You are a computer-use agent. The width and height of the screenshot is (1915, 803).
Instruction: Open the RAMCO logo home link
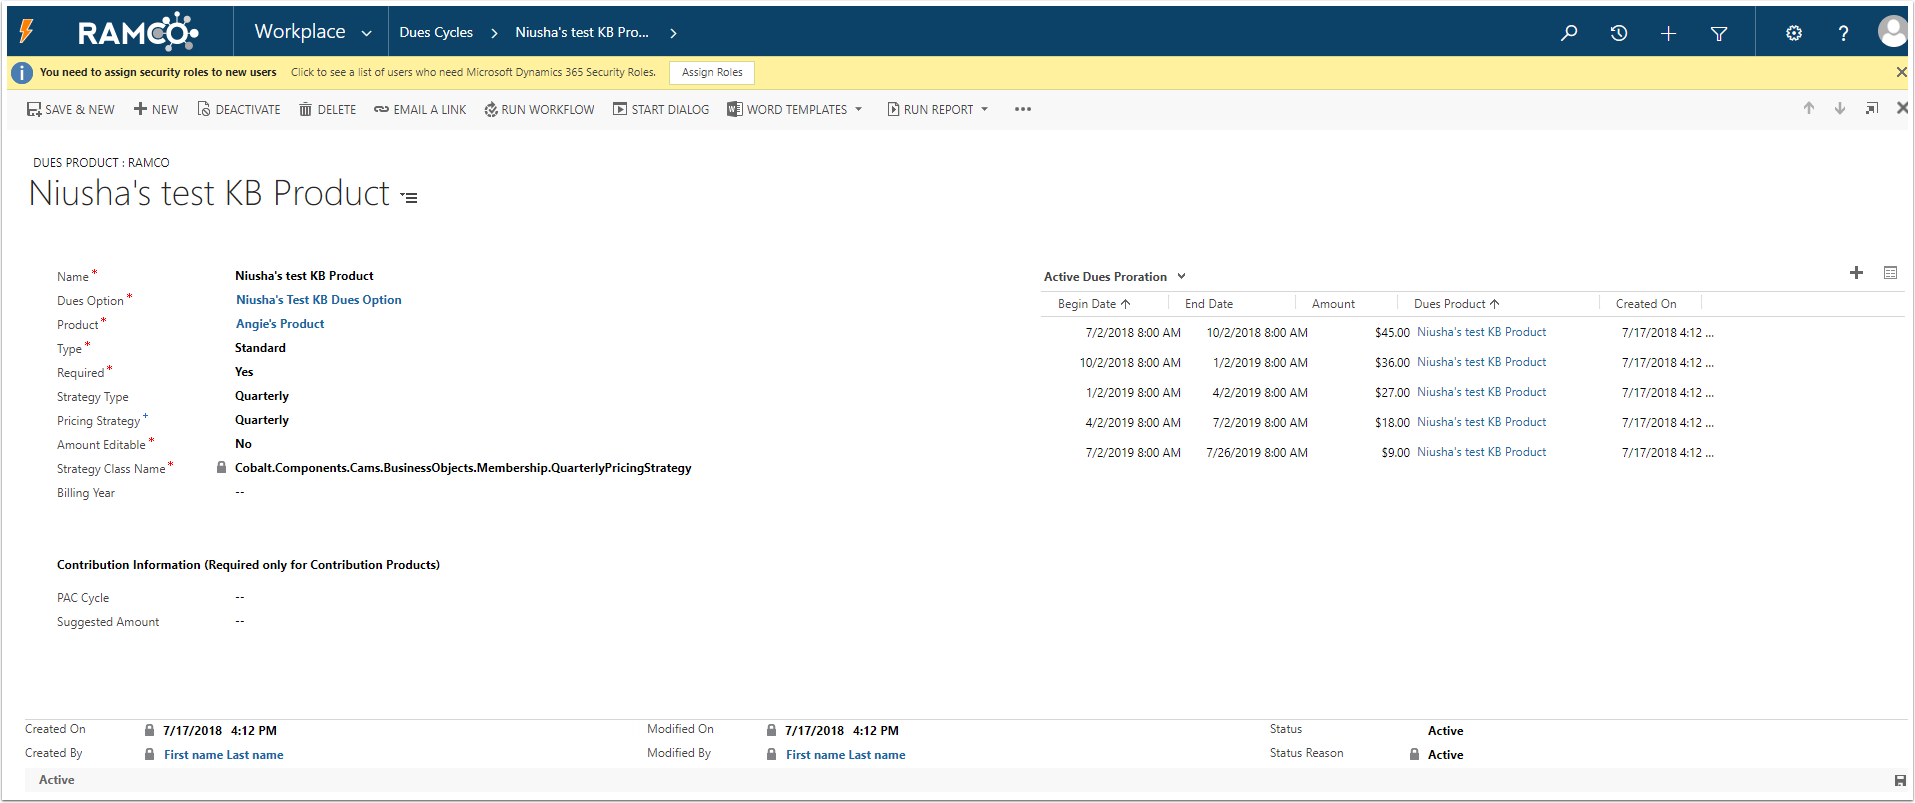[x=138, y=32]
